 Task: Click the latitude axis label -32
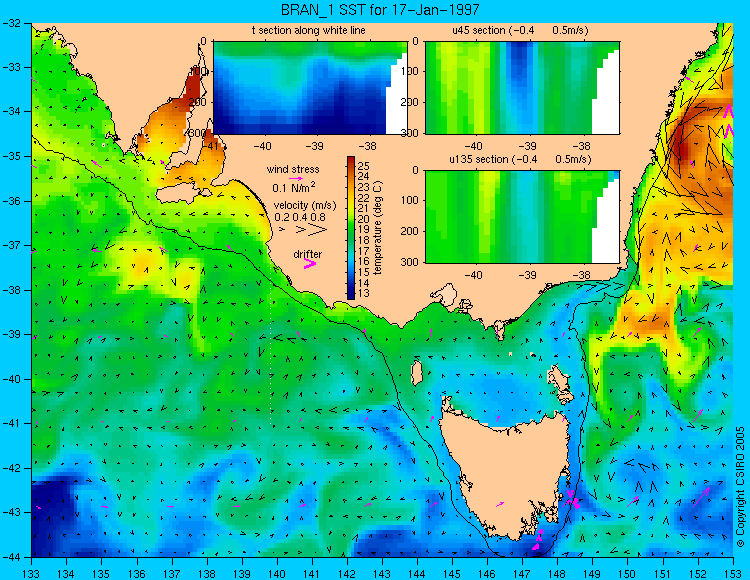[x=11, y=22]
